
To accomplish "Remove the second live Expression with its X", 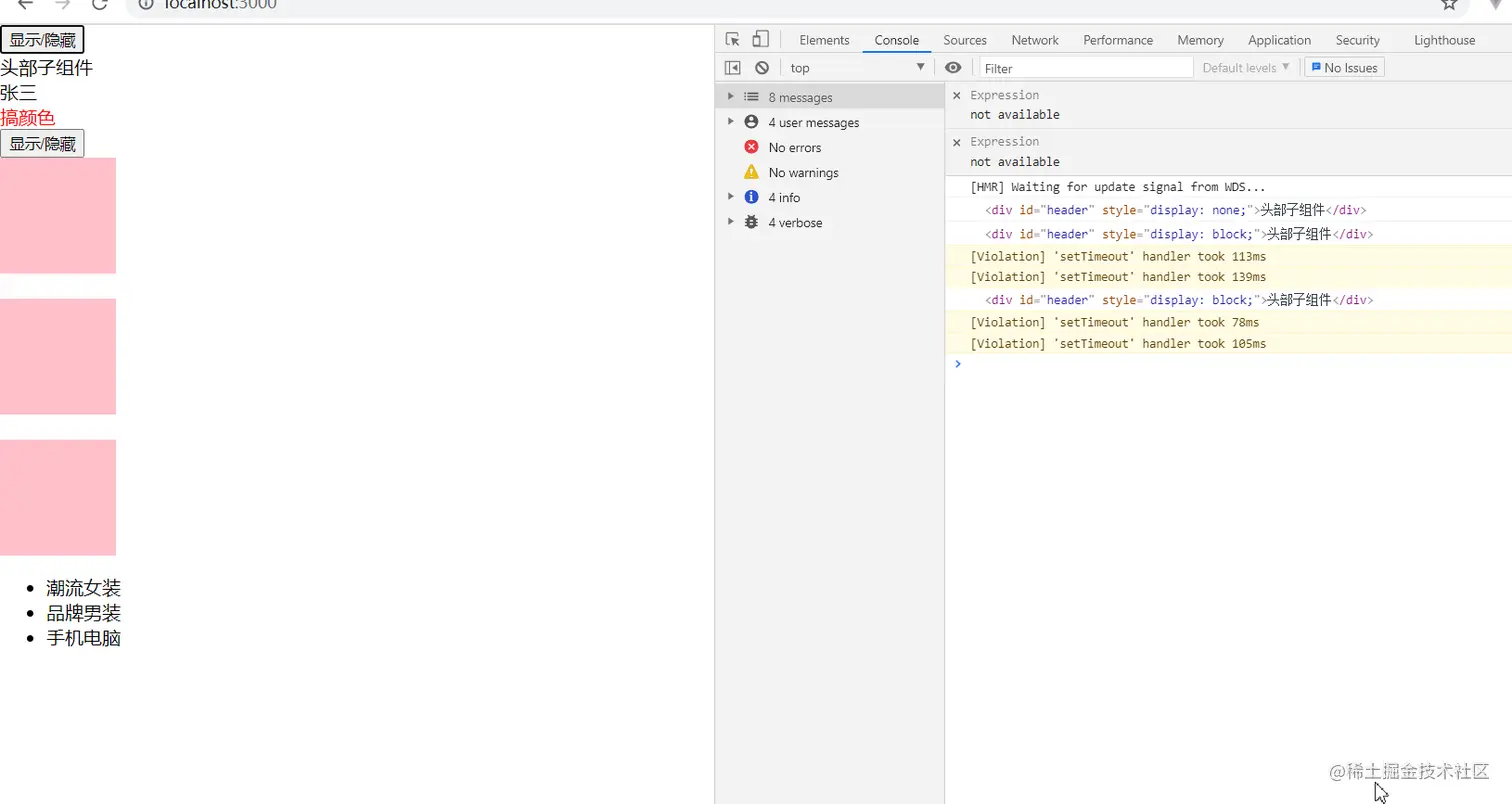I will tap(956, 142).
